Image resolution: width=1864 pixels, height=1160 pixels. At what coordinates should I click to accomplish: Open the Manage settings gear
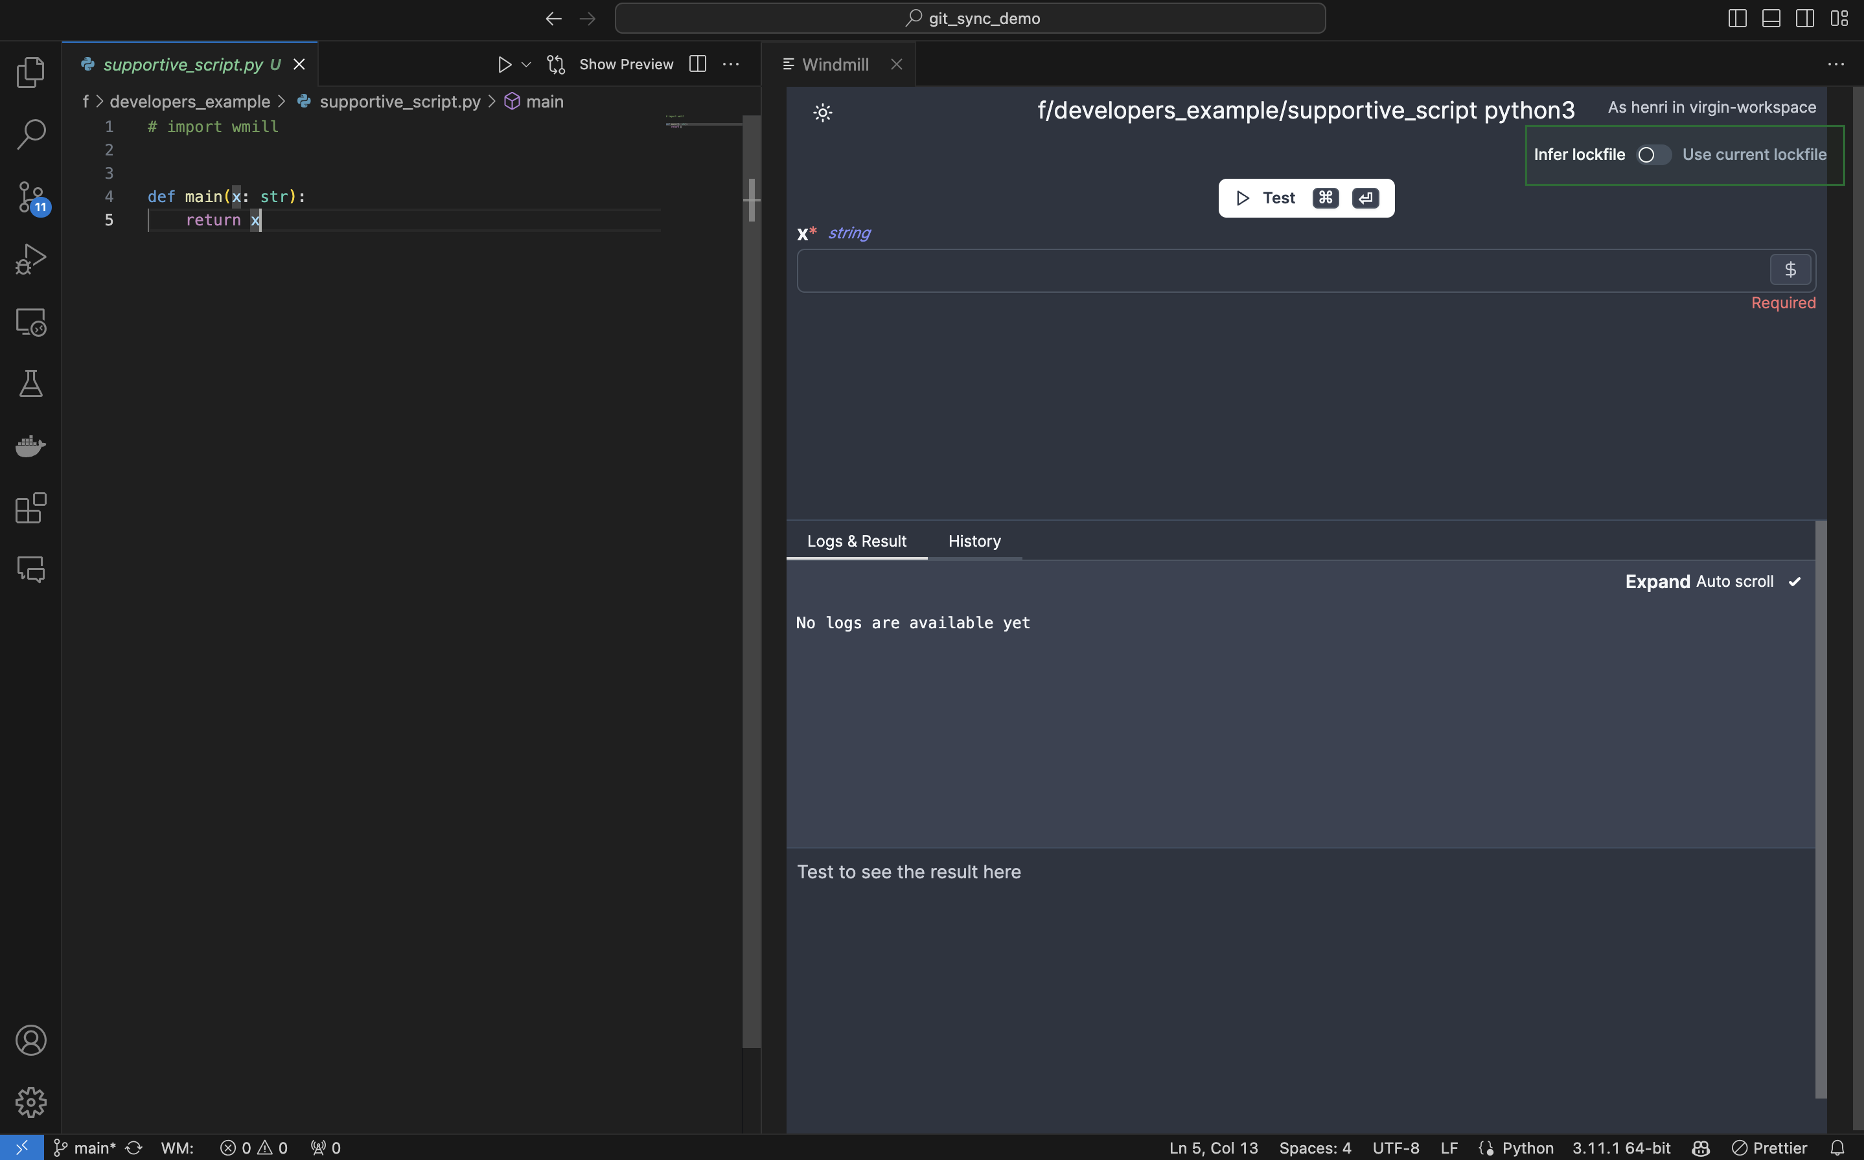point(31,1102)
